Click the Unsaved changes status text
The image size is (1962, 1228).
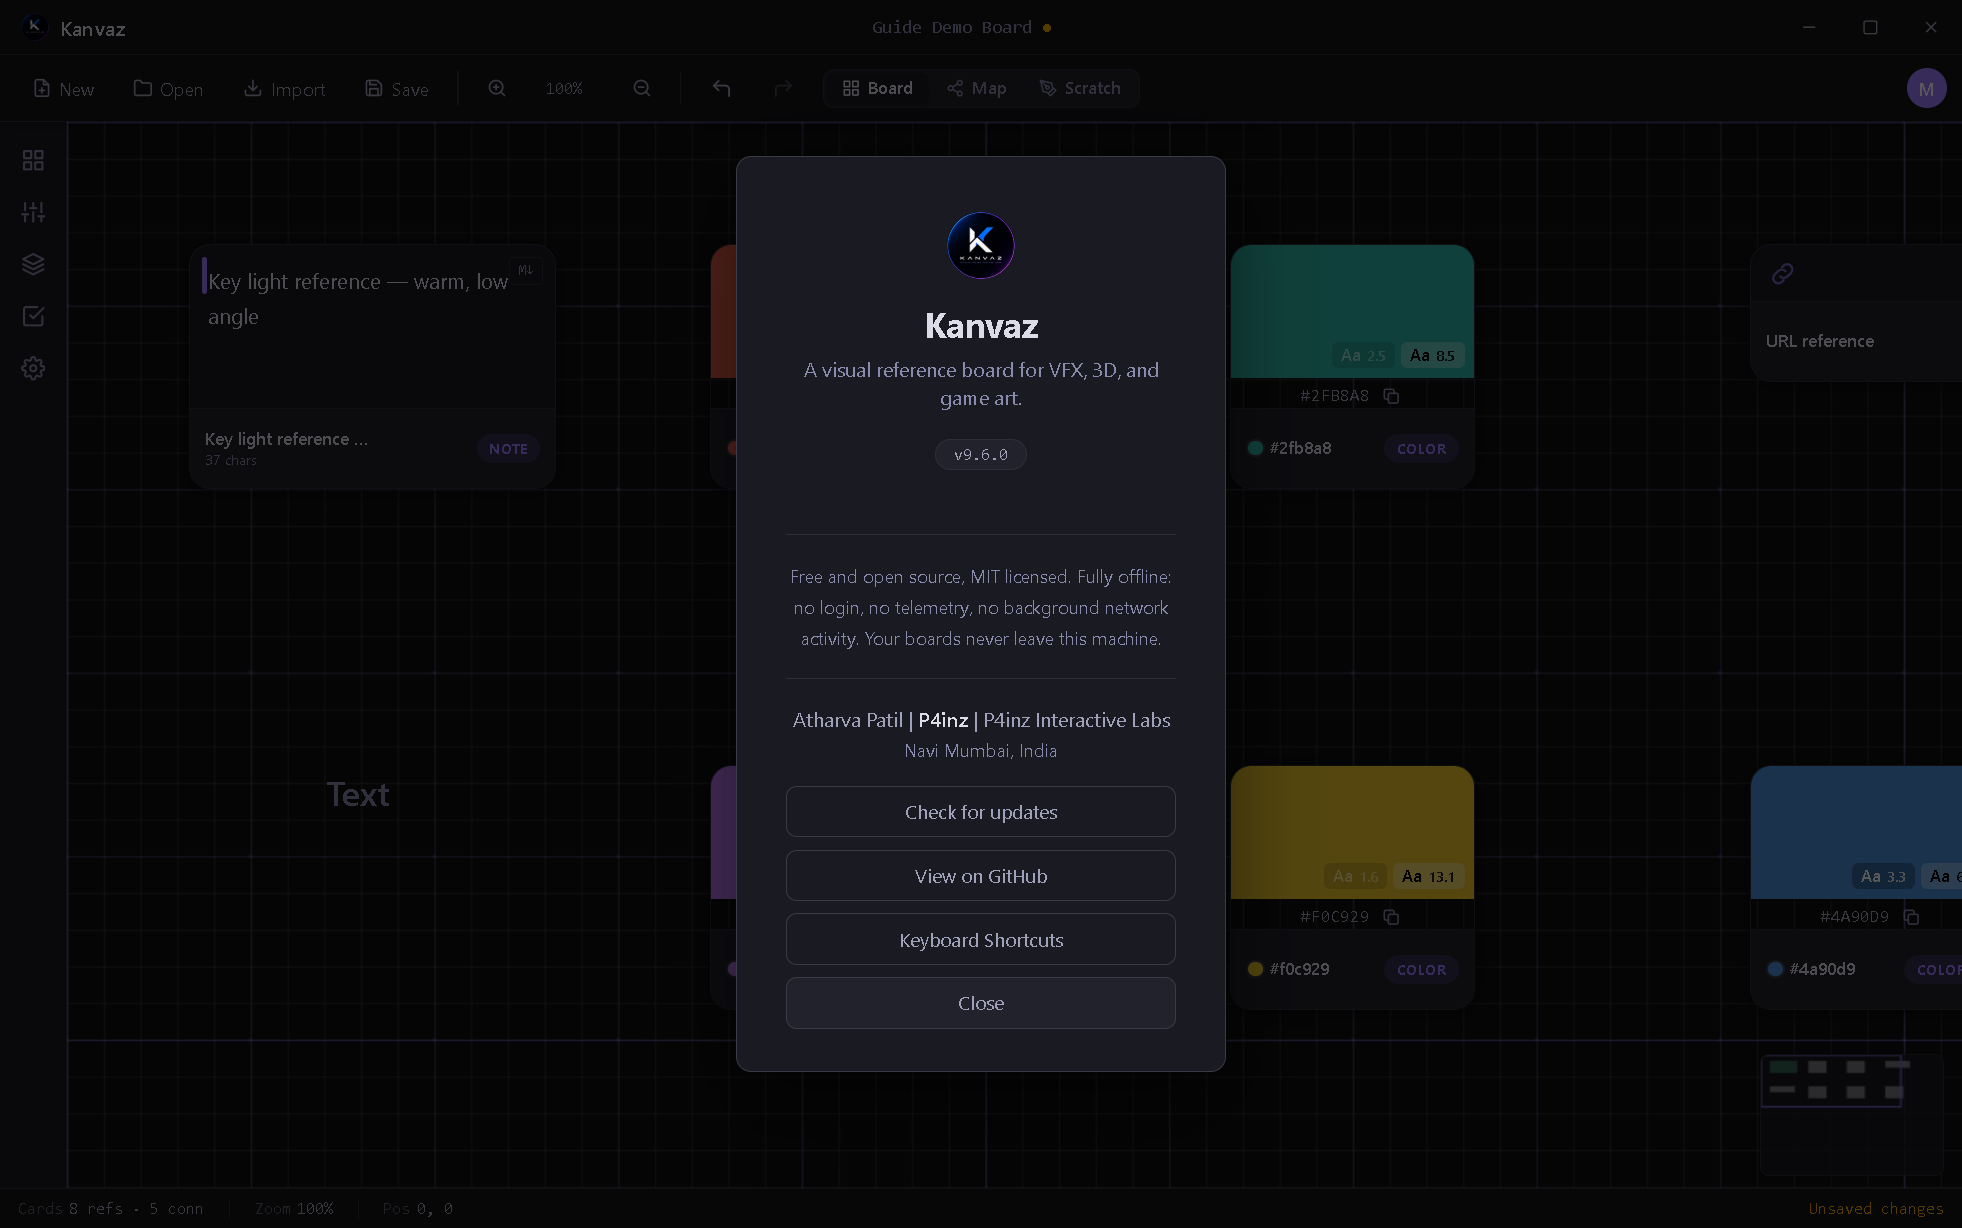click(x=1876, y=1209)
